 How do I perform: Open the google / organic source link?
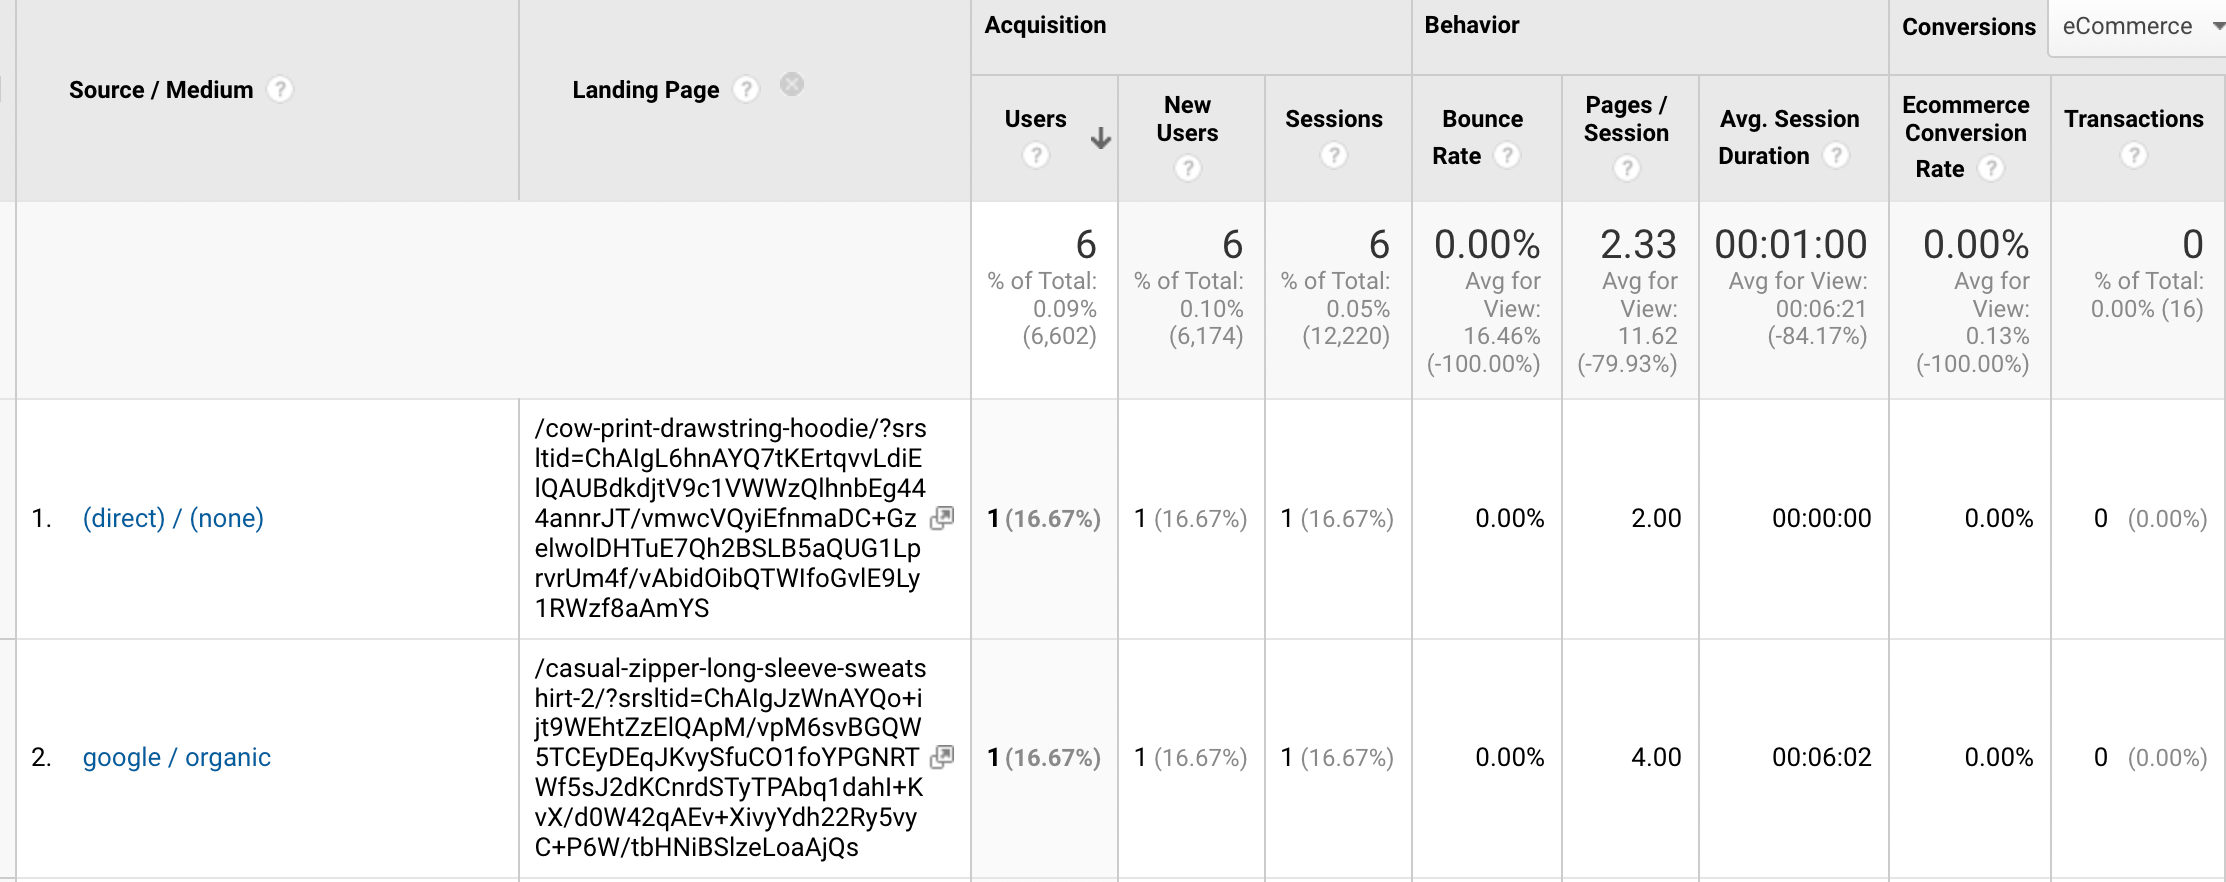177,757
